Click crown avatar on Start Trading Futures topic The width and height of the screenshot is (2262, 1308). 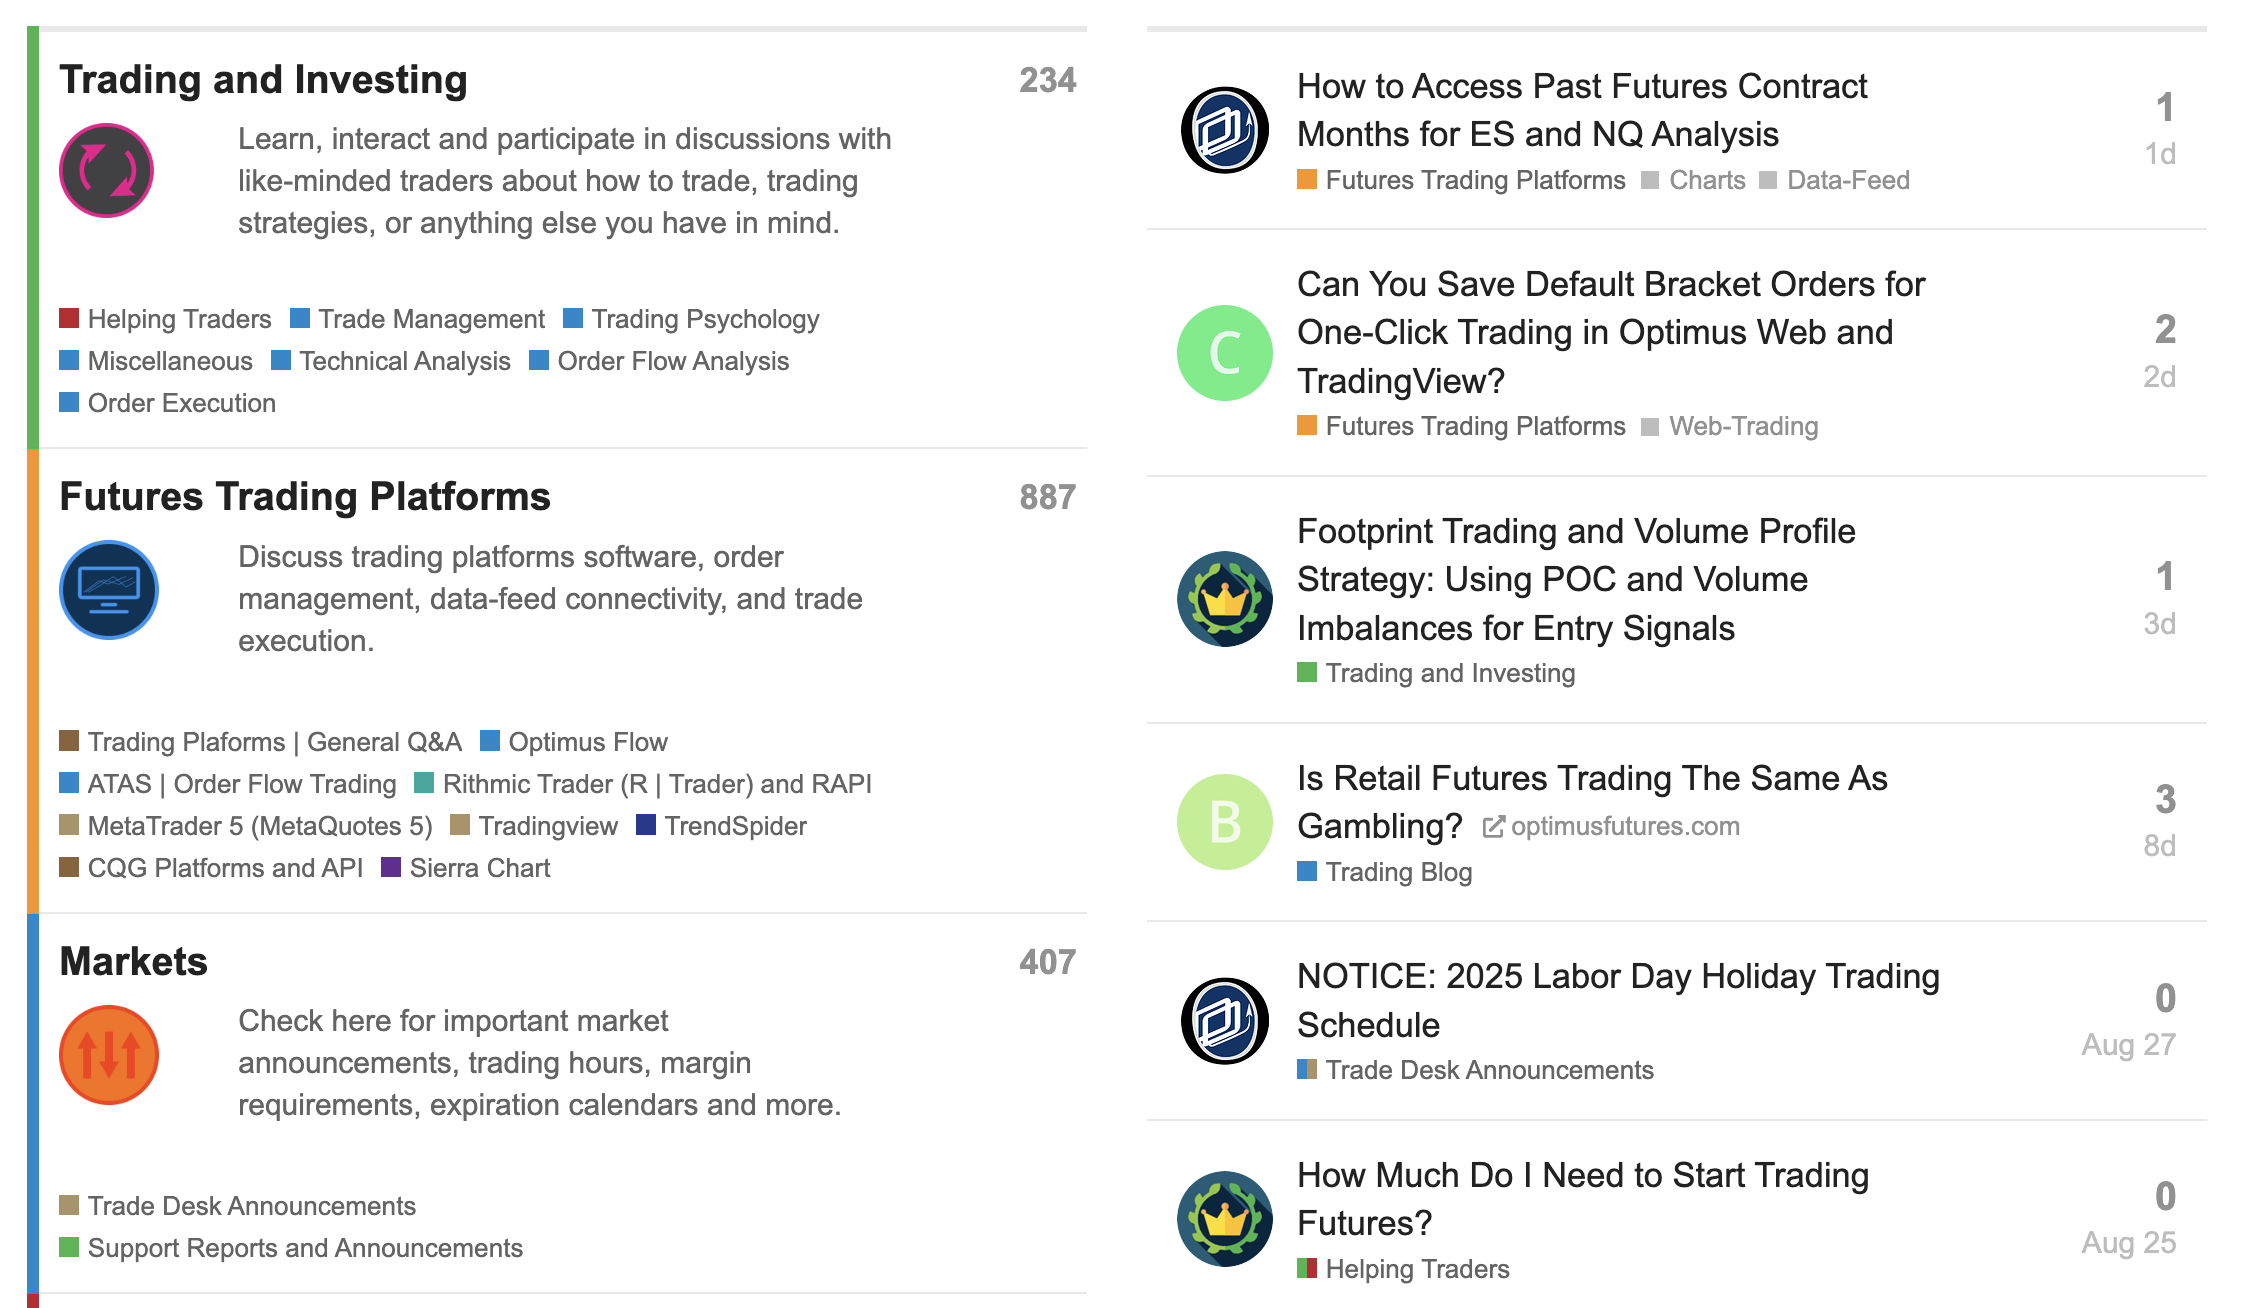coord(1225,1219)
